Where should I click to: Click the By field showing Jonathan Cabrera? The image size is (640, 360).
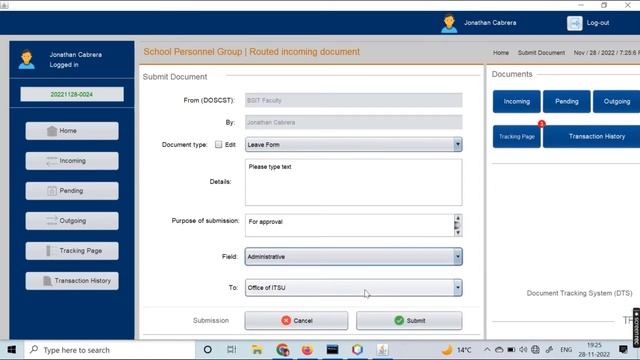pyautogui.click(x=353, y=122)
